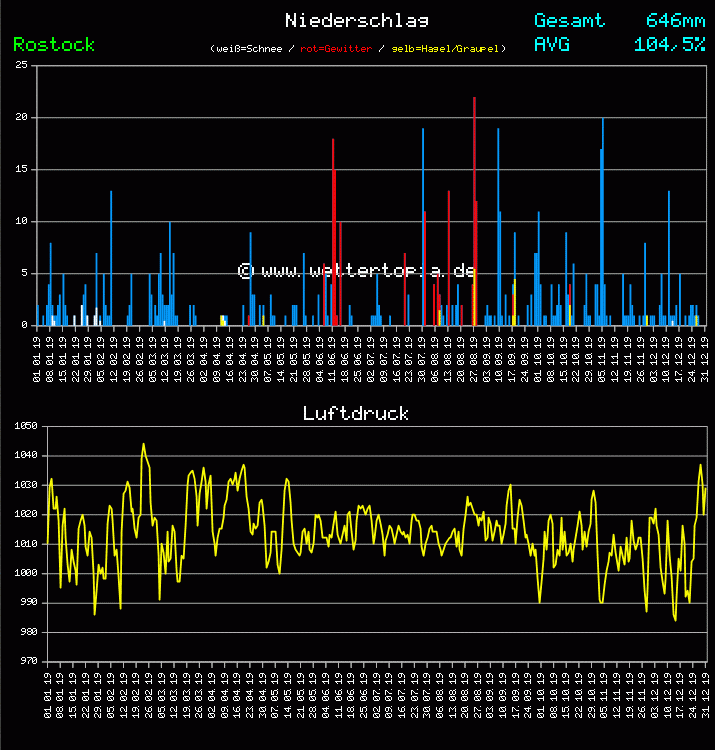The width and height of the screenshot is (715, 750).
Task: Select the green Rostock station label
Action: (54, 44)
